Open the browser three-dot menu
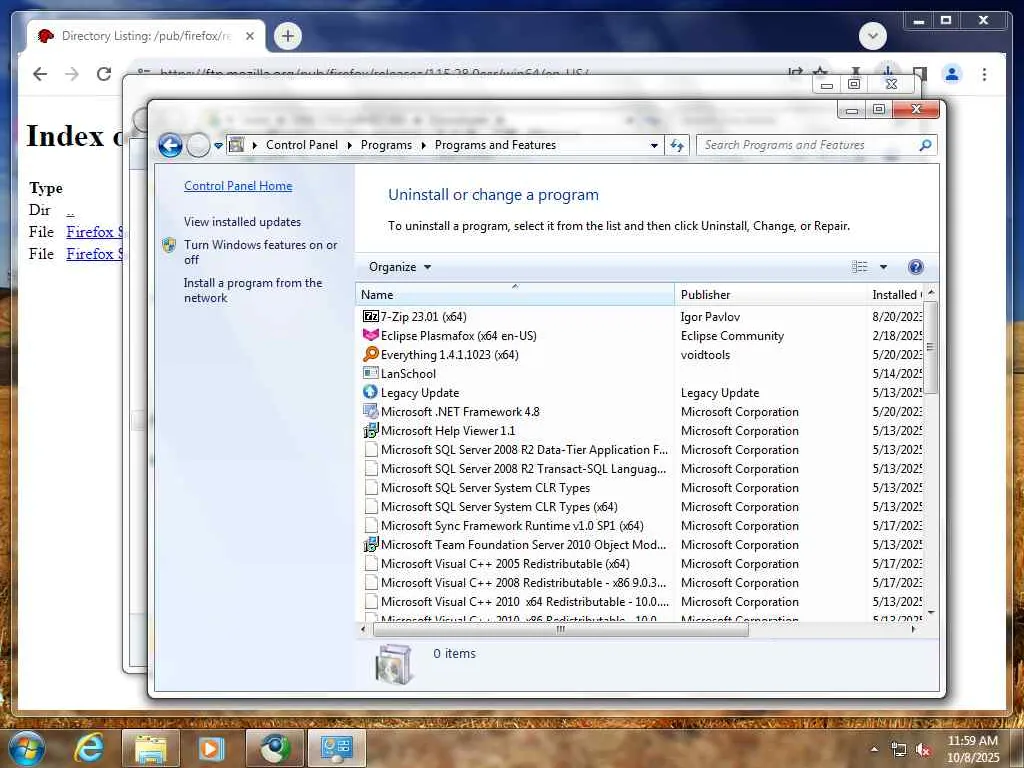Viewport: 1024px width, 768px height. 984,74
